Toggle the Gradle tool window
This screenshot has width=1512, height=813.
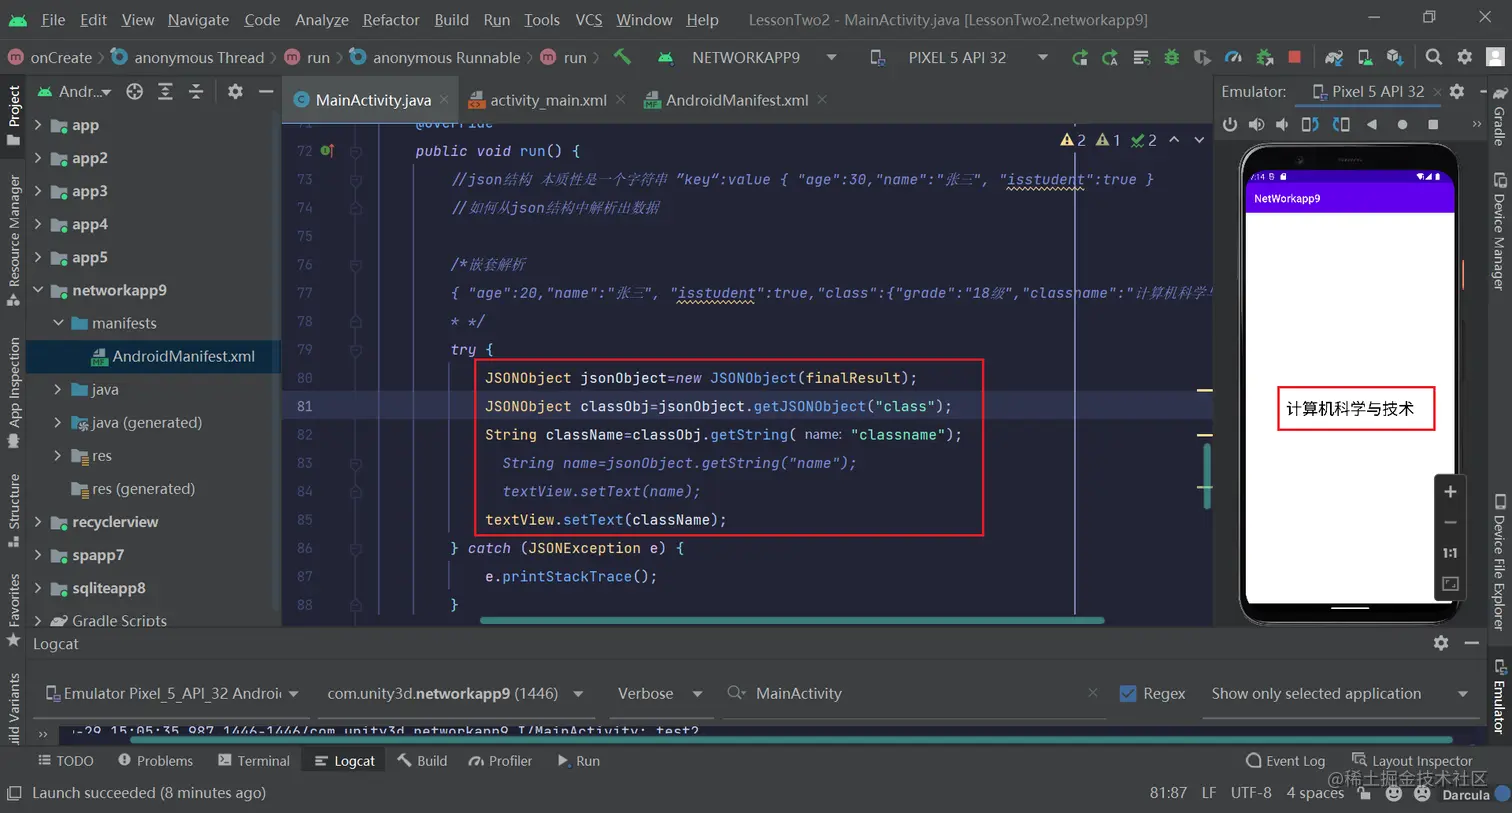click(1499, 115)
